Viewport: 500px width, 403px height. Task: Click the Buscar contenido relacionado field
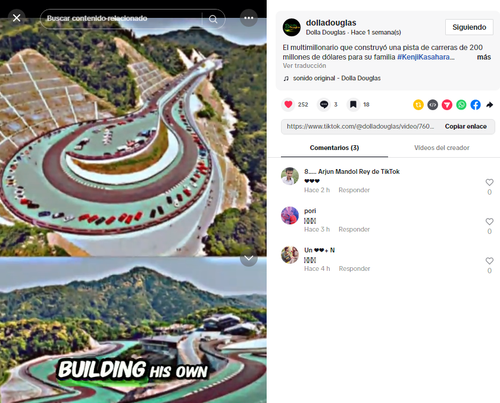(123, 18)
